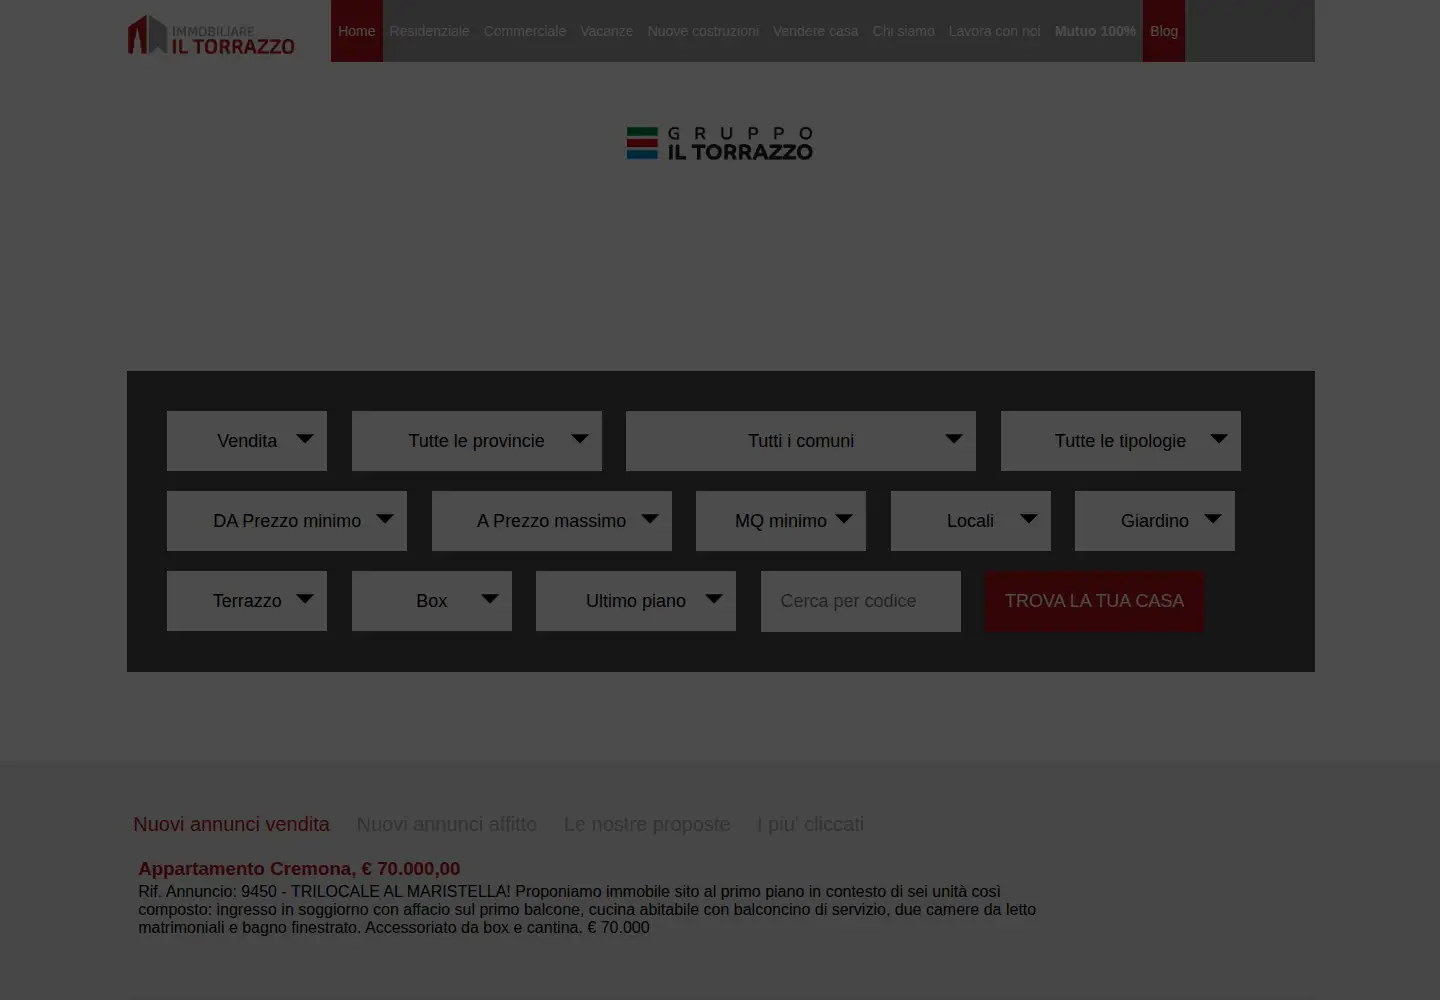Click the Rif. Annuncio 9450 description text
The image size is (1440, 1000).
click(587, 909)
